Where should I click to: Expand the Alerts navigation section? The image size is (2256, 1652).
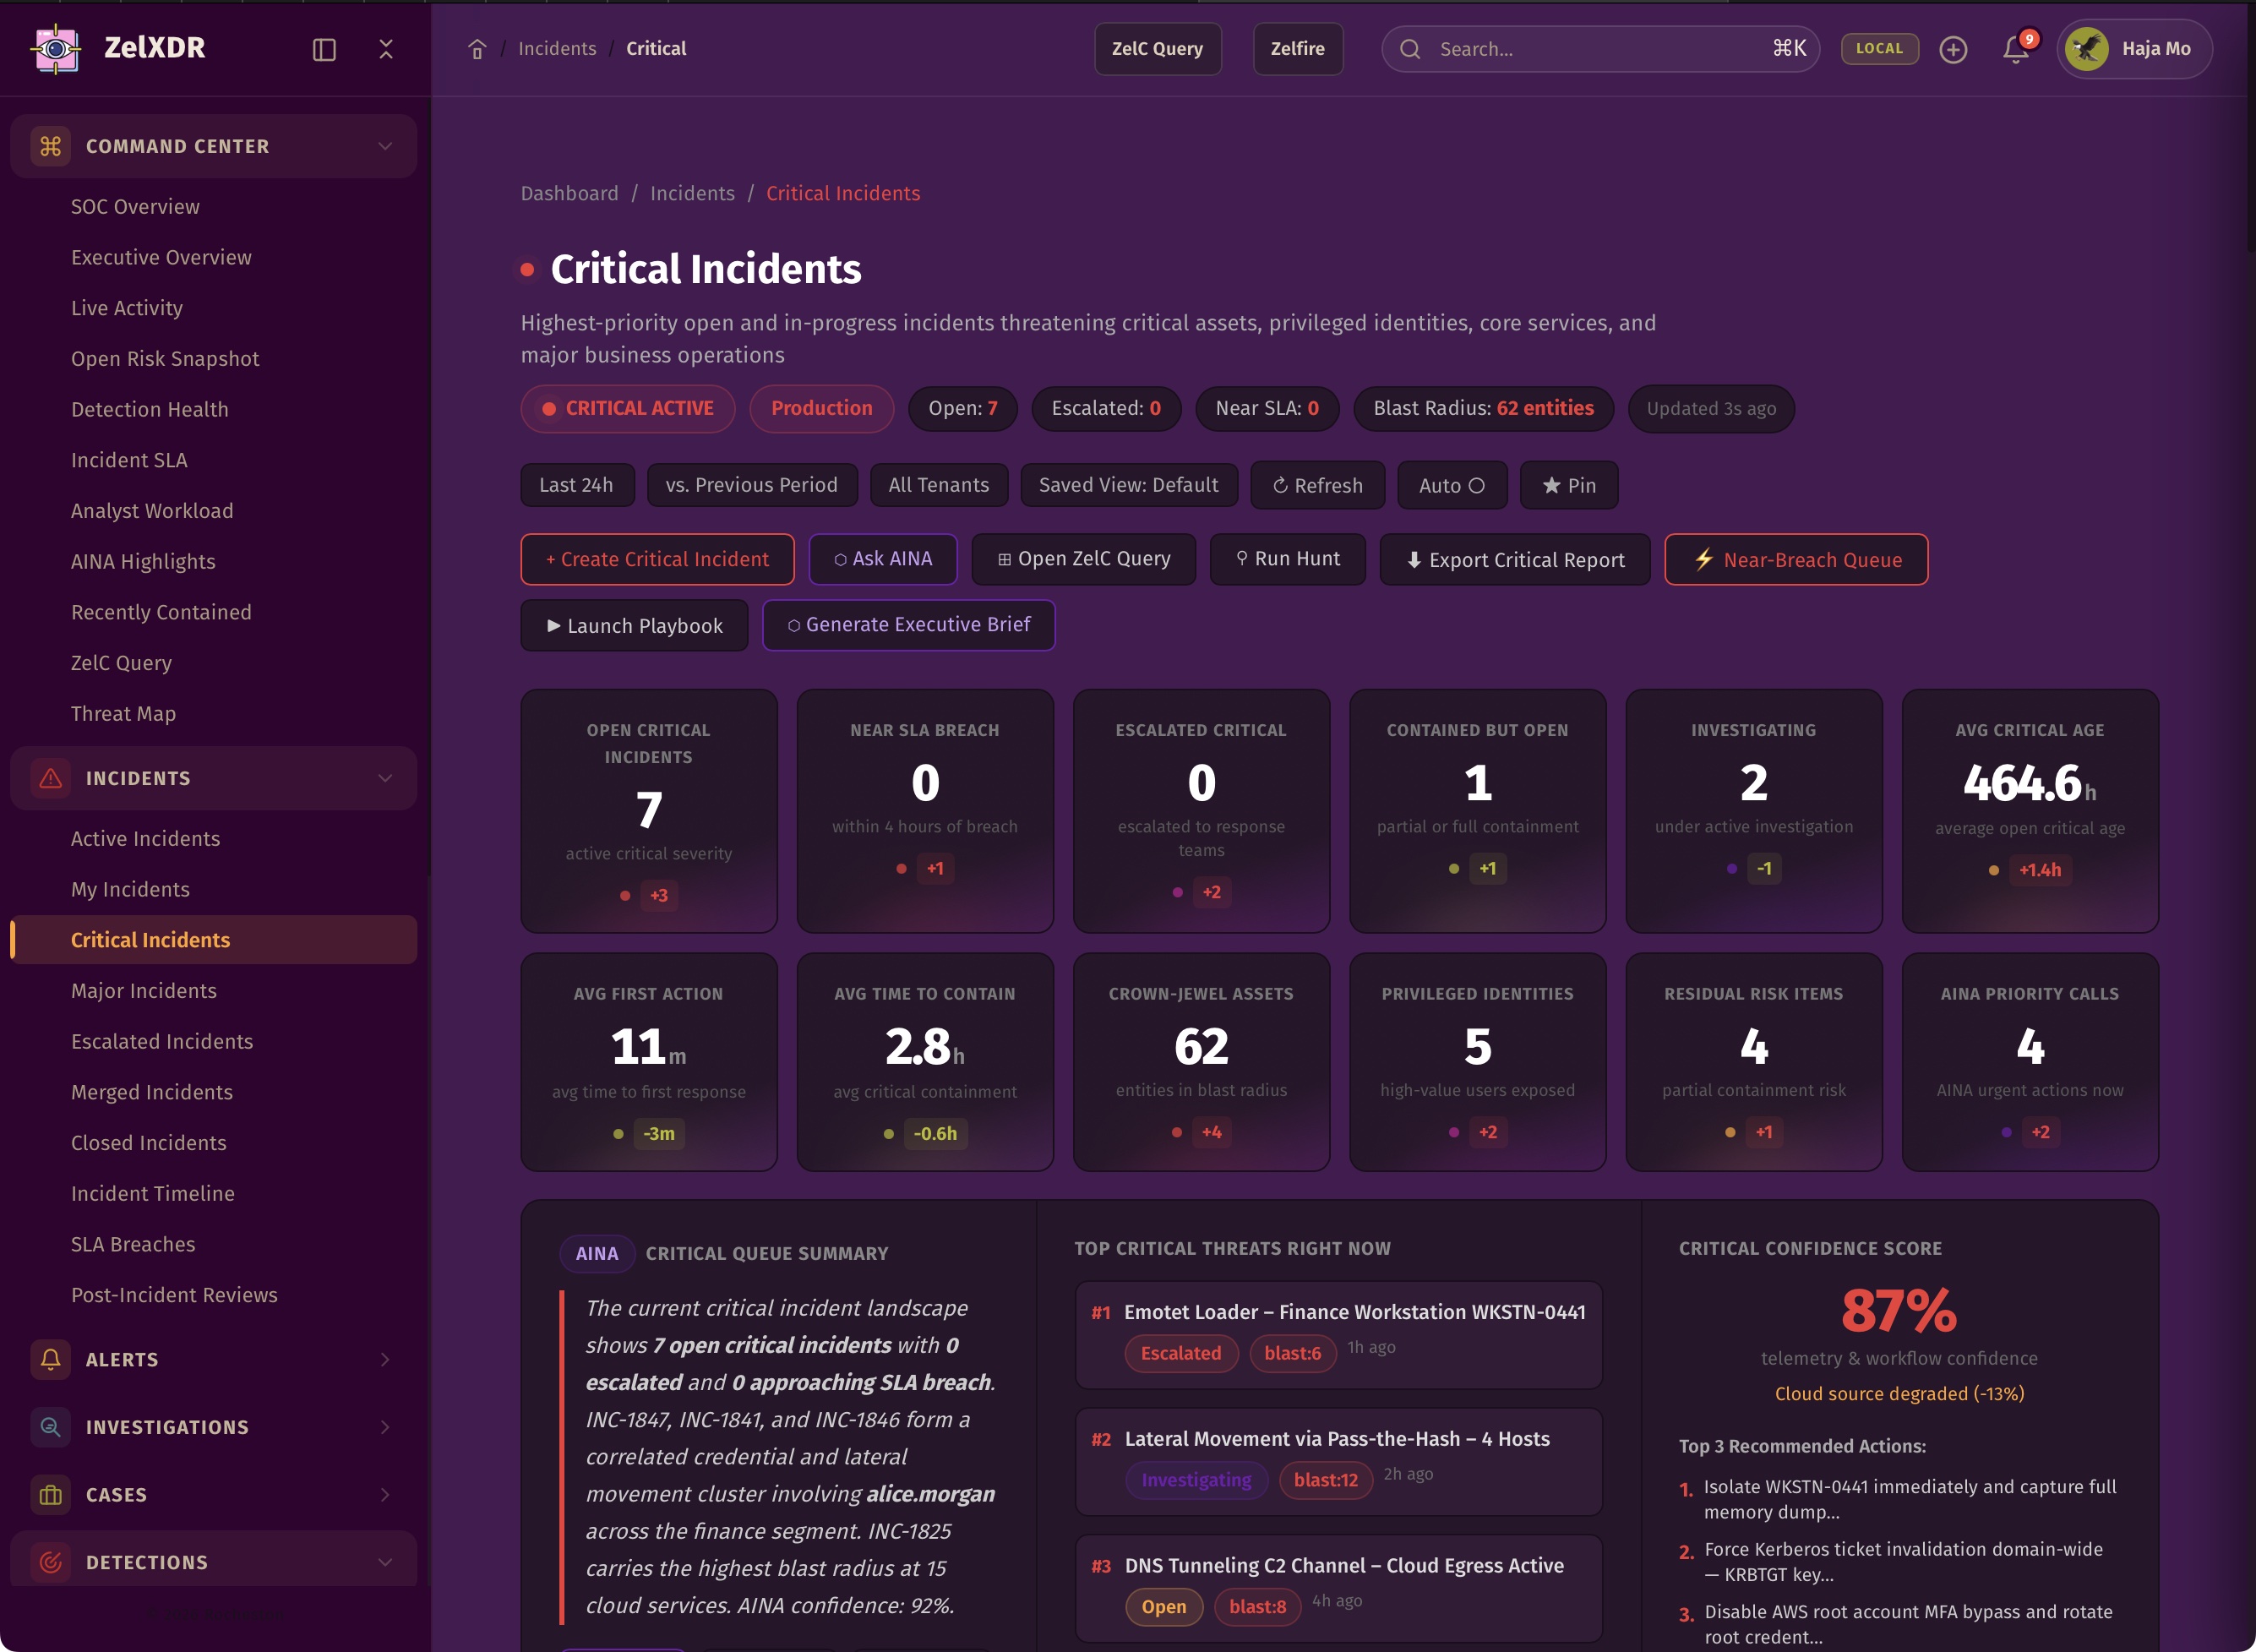385,1359
